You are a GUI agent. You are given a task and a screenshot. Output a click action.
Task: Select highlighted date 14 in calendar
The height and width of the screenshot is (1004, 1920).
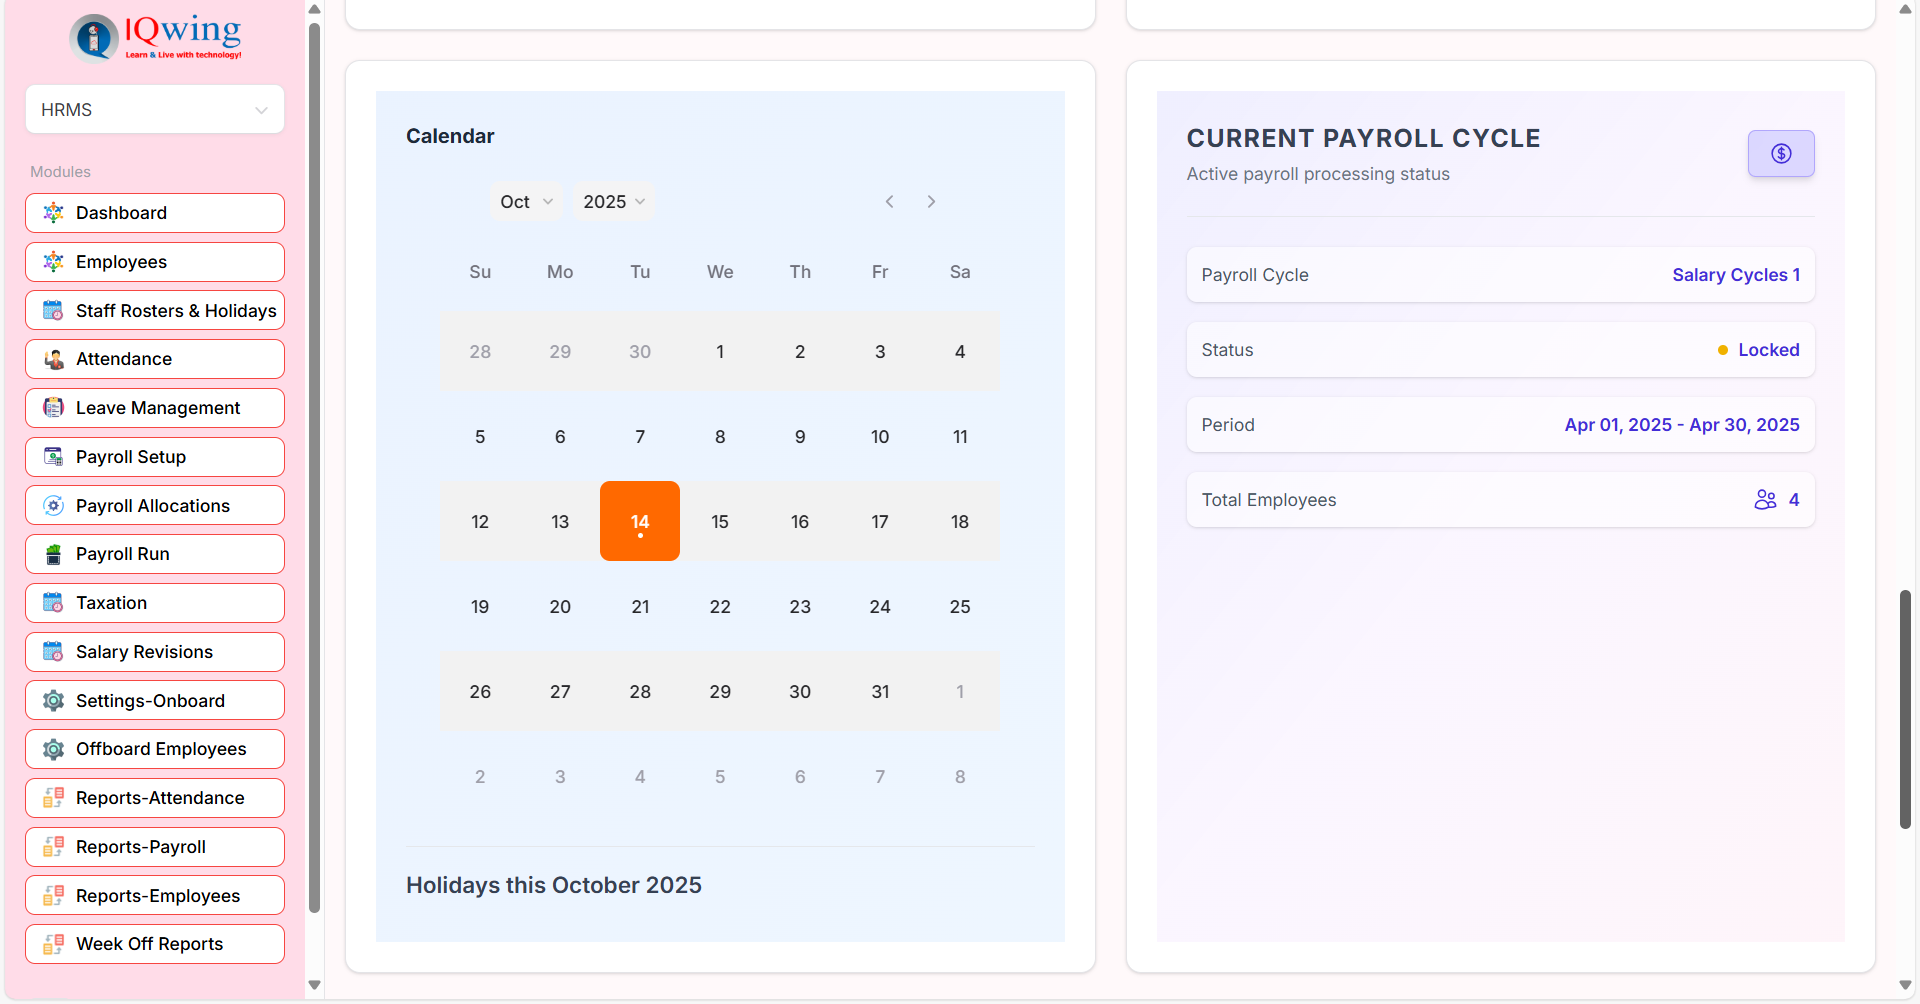pyautogui.click(x=640, y=521)
